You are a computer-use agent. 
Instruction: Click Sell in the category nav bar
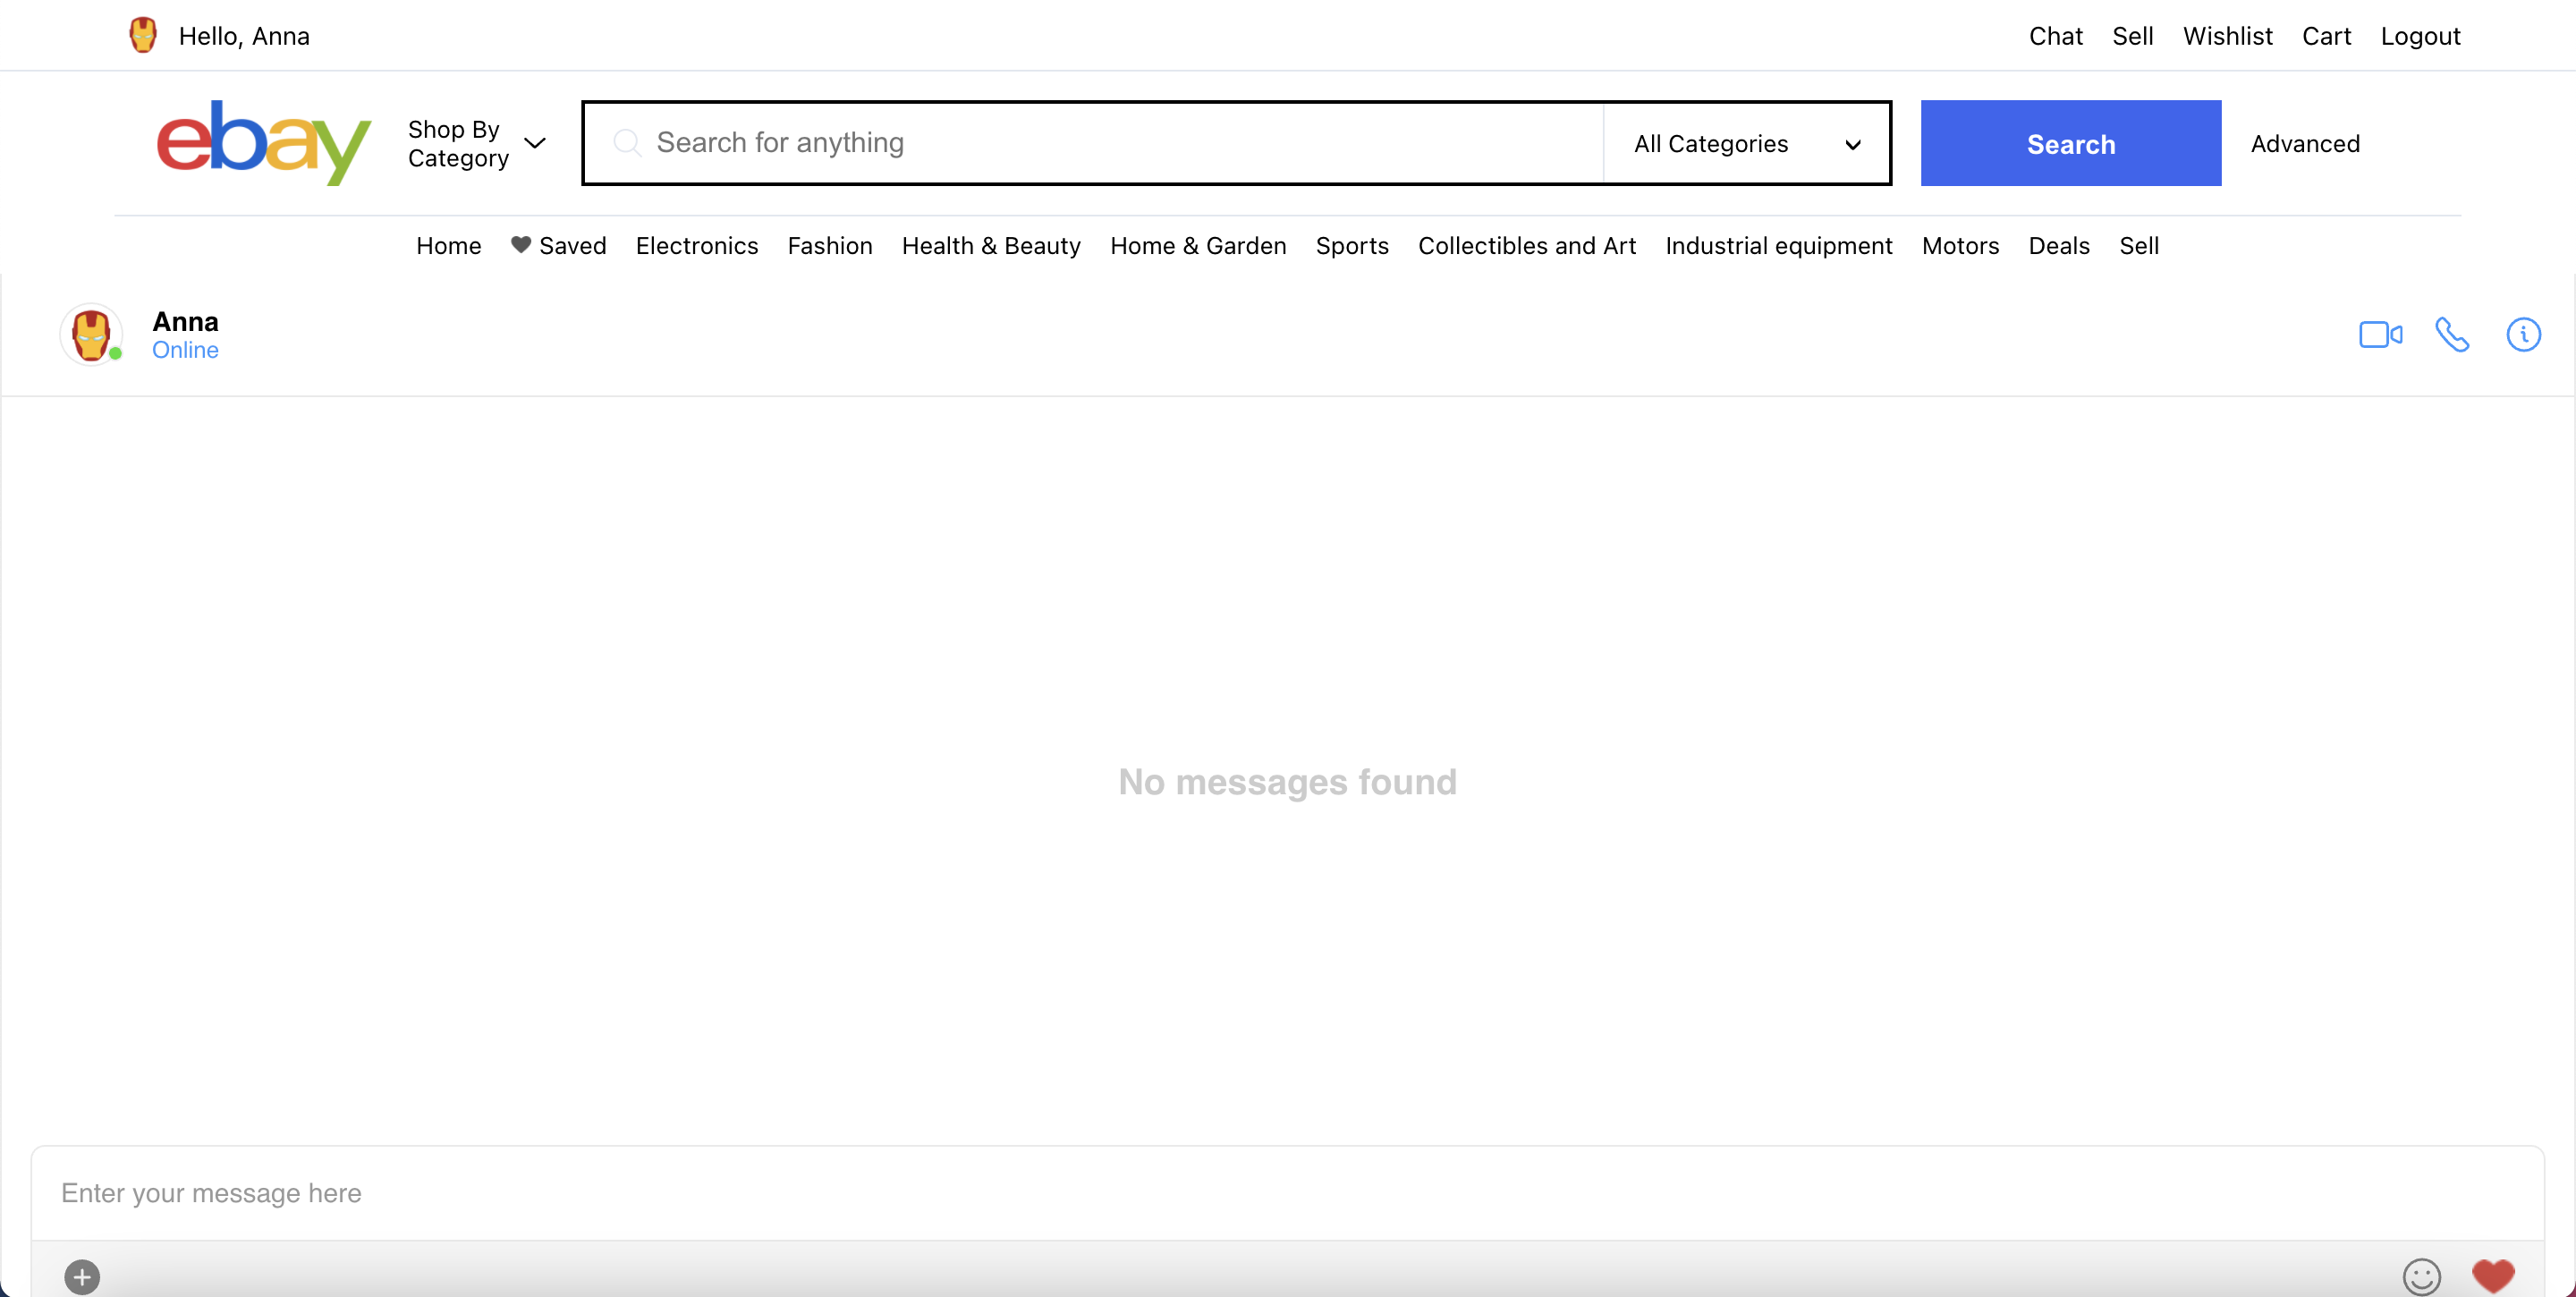pyautogui.click(x=2138, y=246)
